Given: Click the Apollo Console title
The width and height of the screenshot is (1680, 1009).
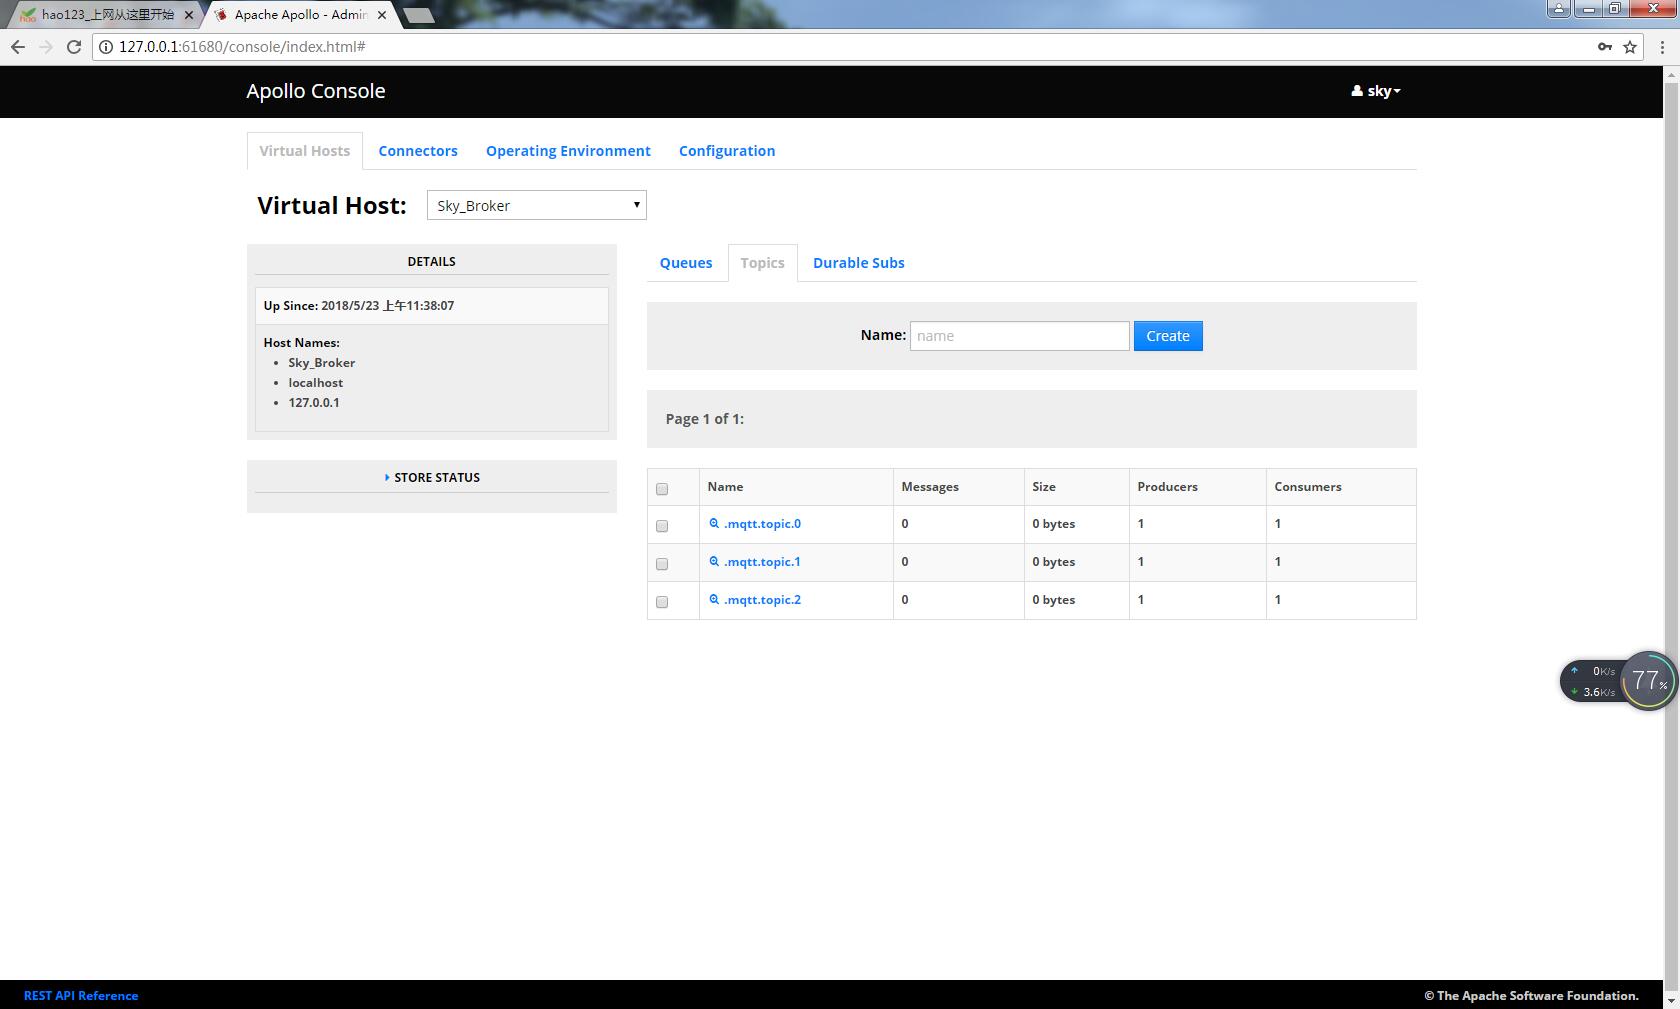Looking at the screenshot, I should (316, 90).
